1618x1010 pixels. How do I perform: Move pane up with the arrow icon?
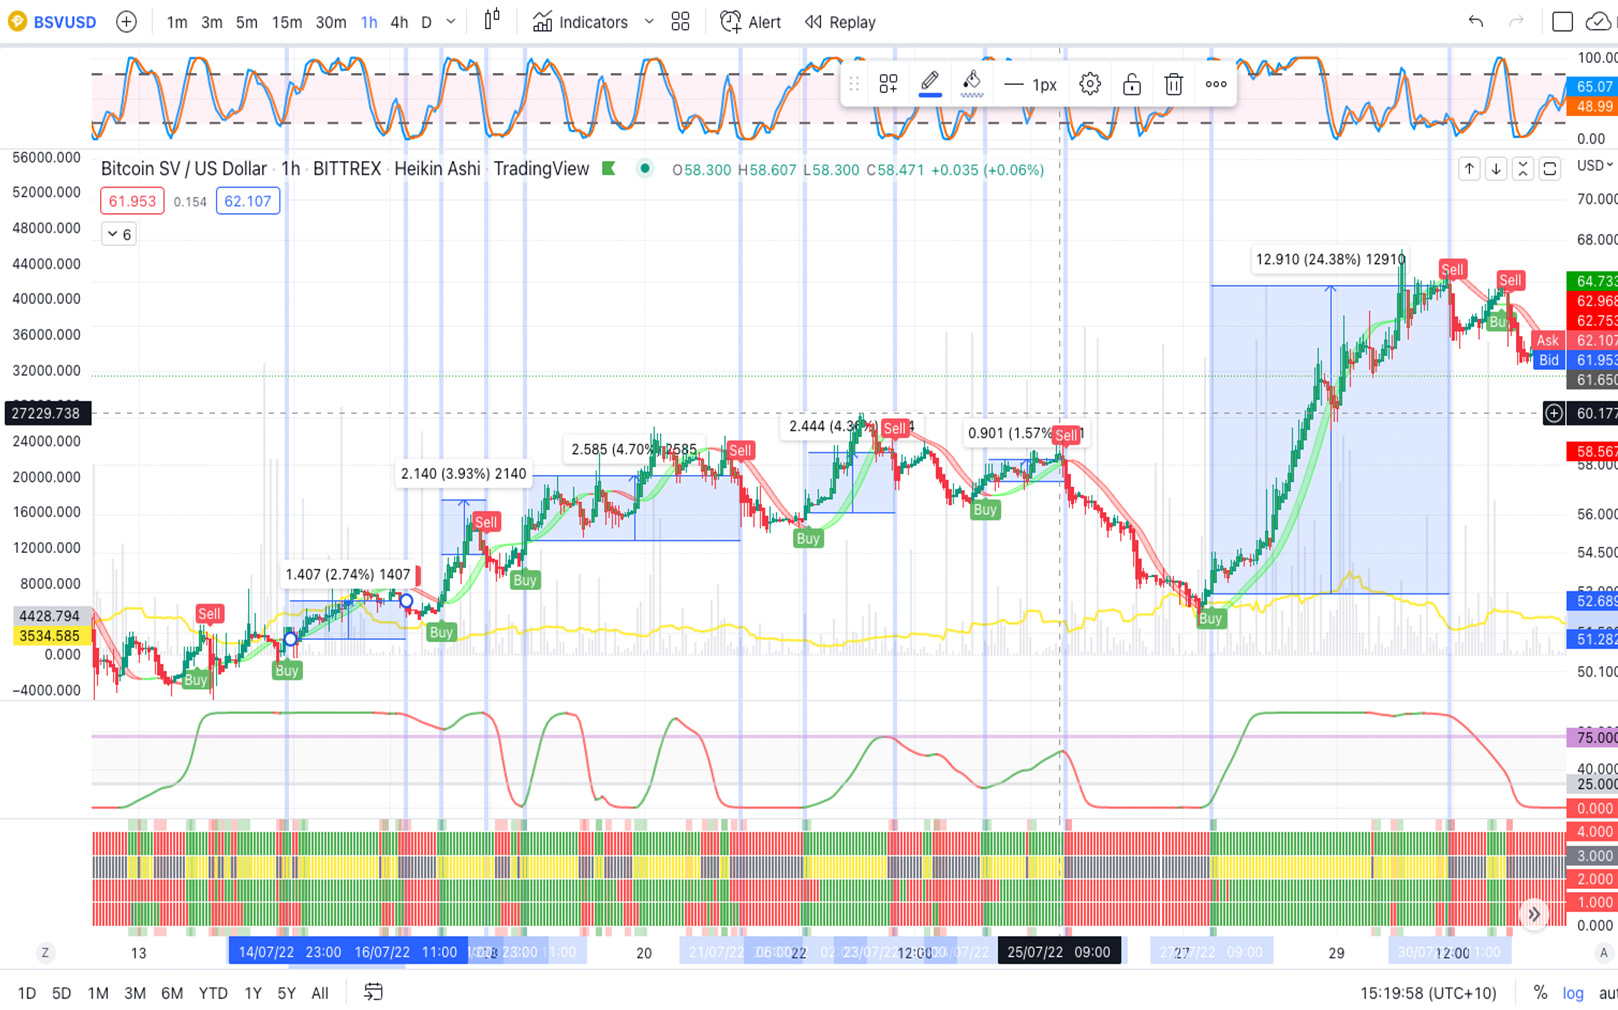click(1469, 169)
